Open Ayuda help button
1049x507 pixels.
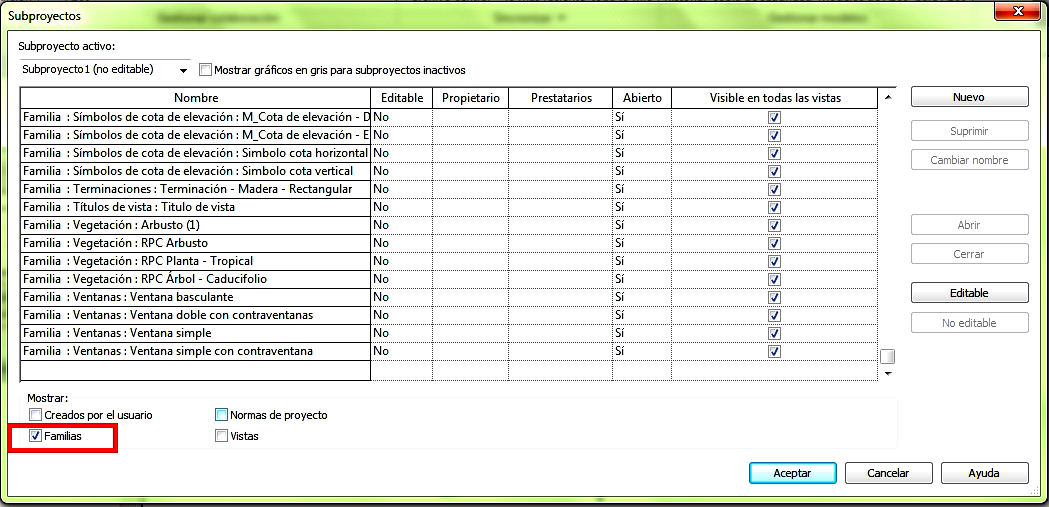point(983,473)
